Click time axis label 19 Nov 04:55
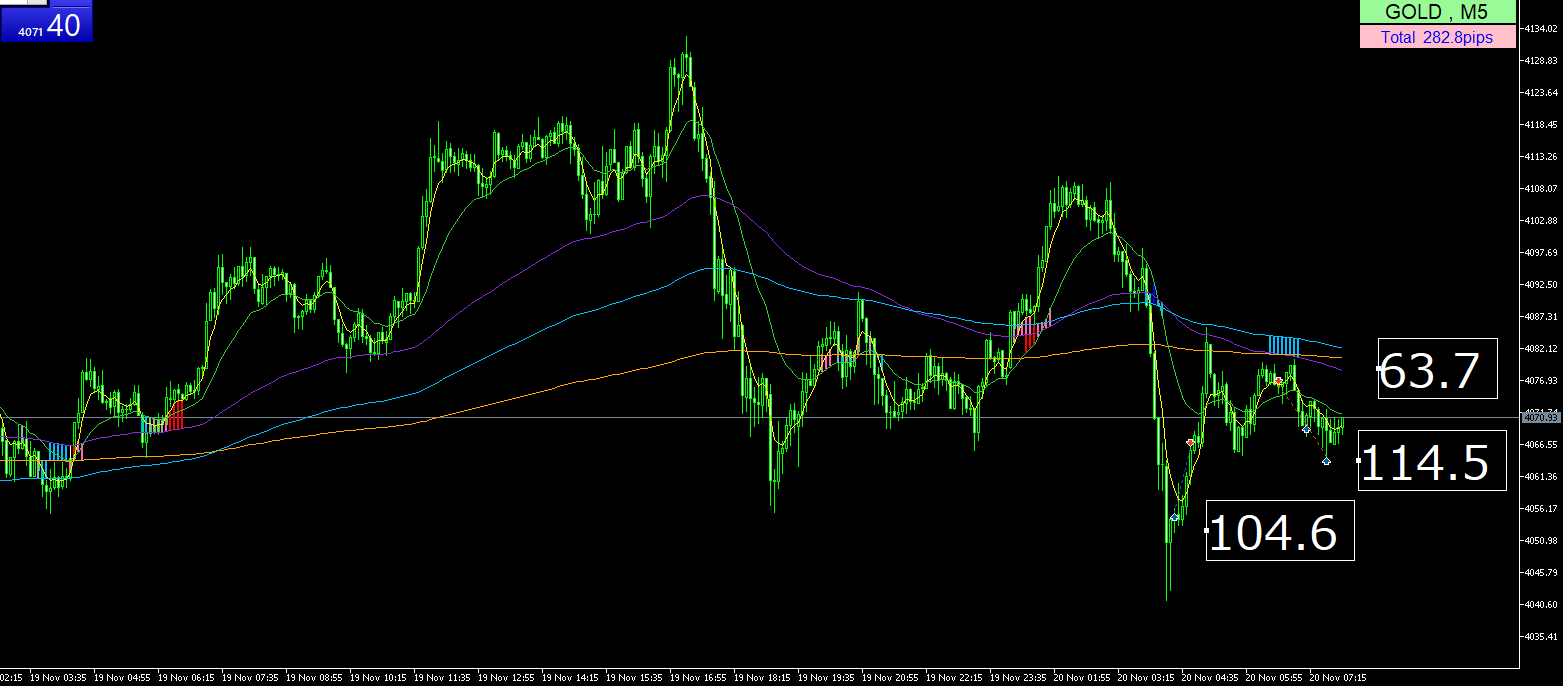The height and width of the screenshot is (686, 1563). click(122, 677)
